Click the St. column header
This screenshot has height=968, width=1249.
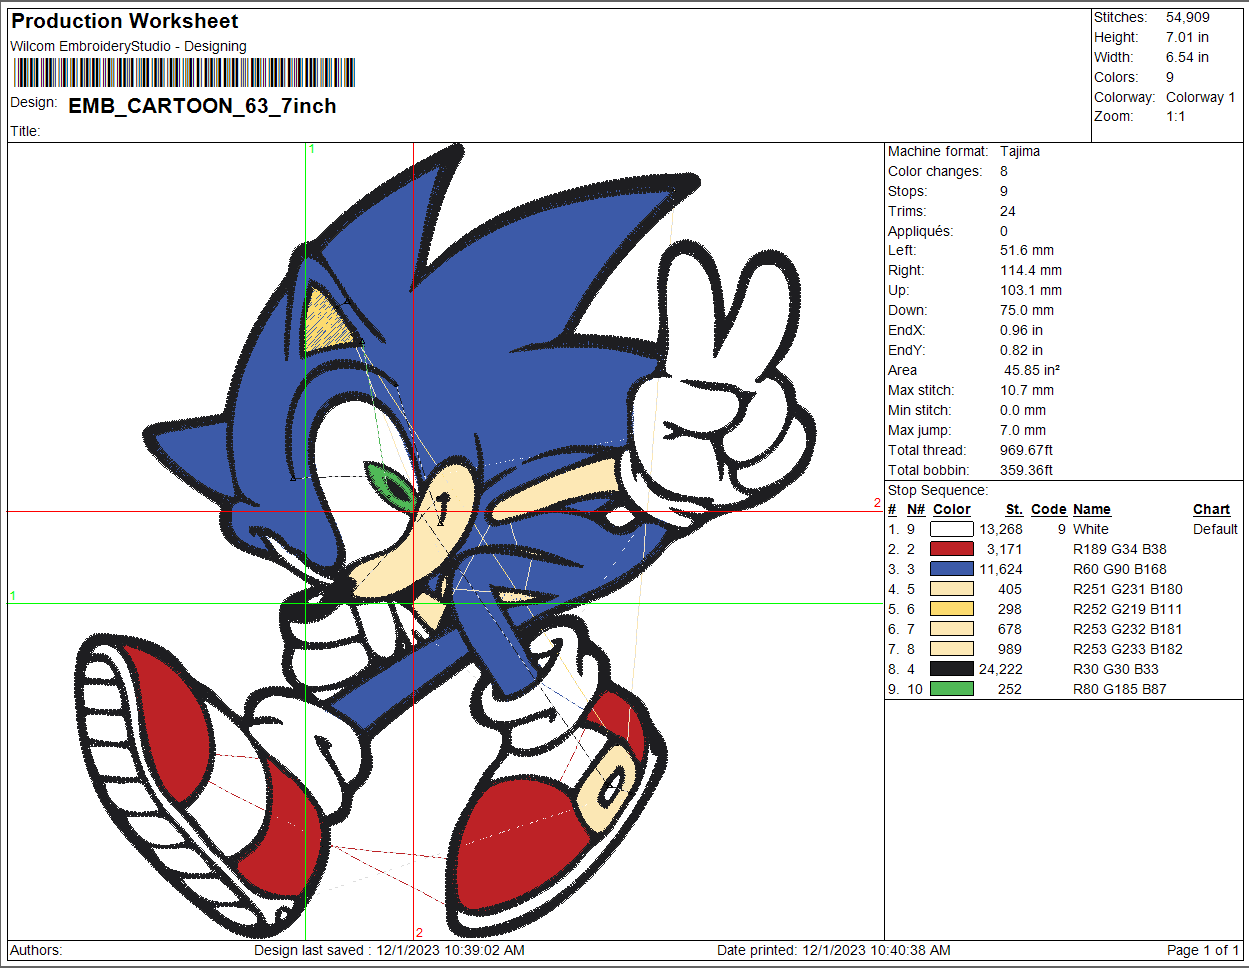coord(1014,509)
